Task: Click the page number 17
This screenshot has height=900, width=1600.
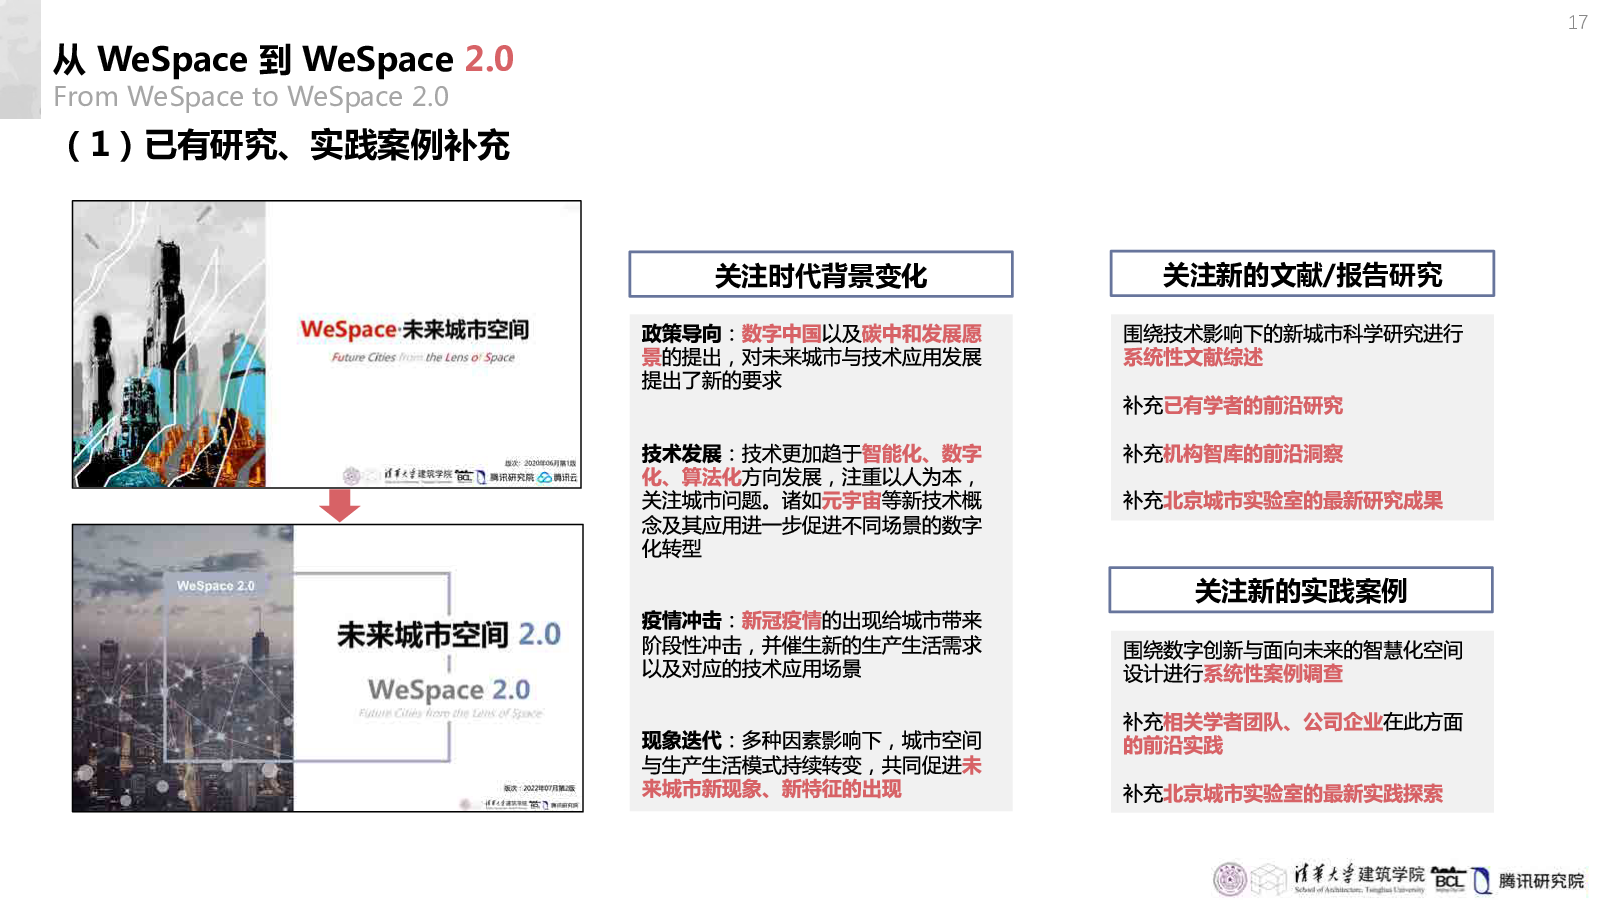Action: pyautogui.click(x=1578, y=22)
